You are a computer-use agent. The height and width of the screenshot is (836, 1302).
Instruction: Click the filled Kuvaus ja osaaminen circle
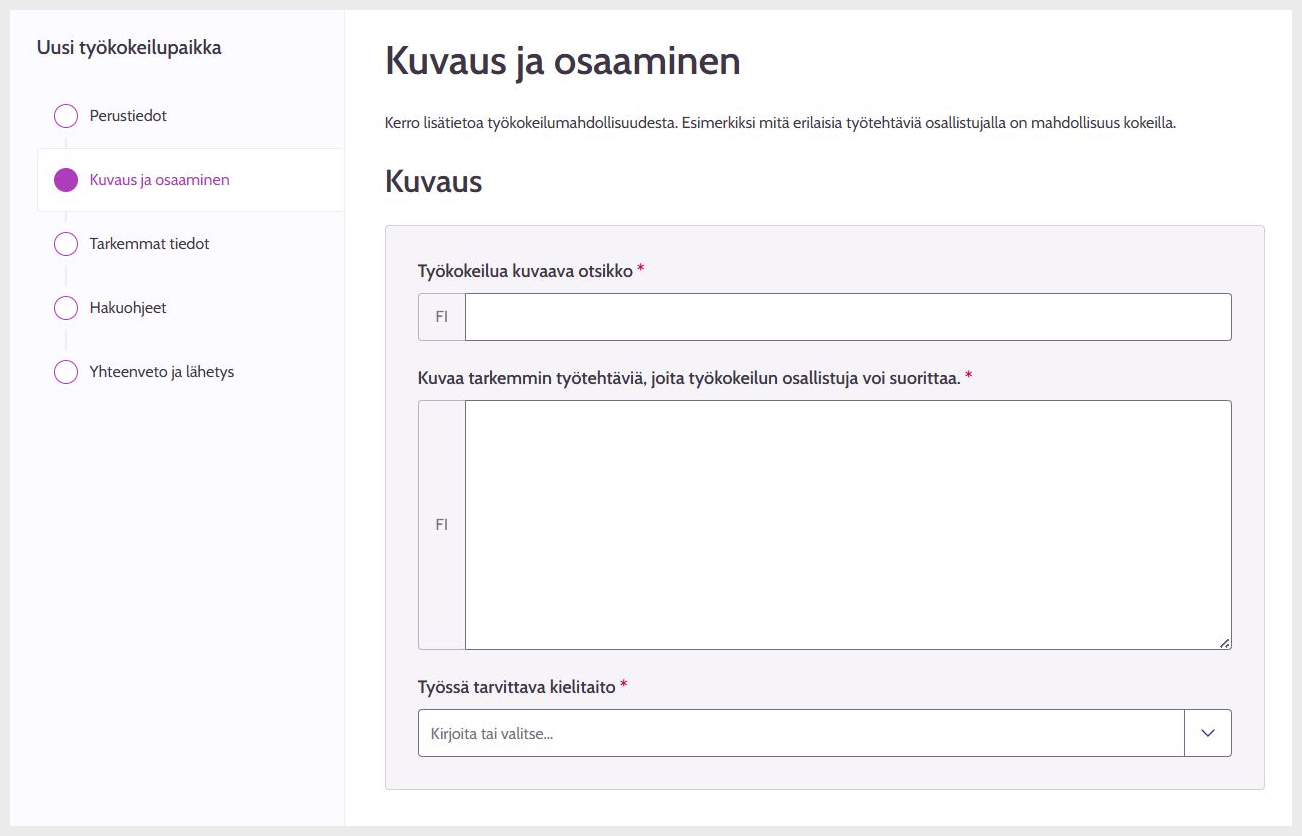coord(66,180)
